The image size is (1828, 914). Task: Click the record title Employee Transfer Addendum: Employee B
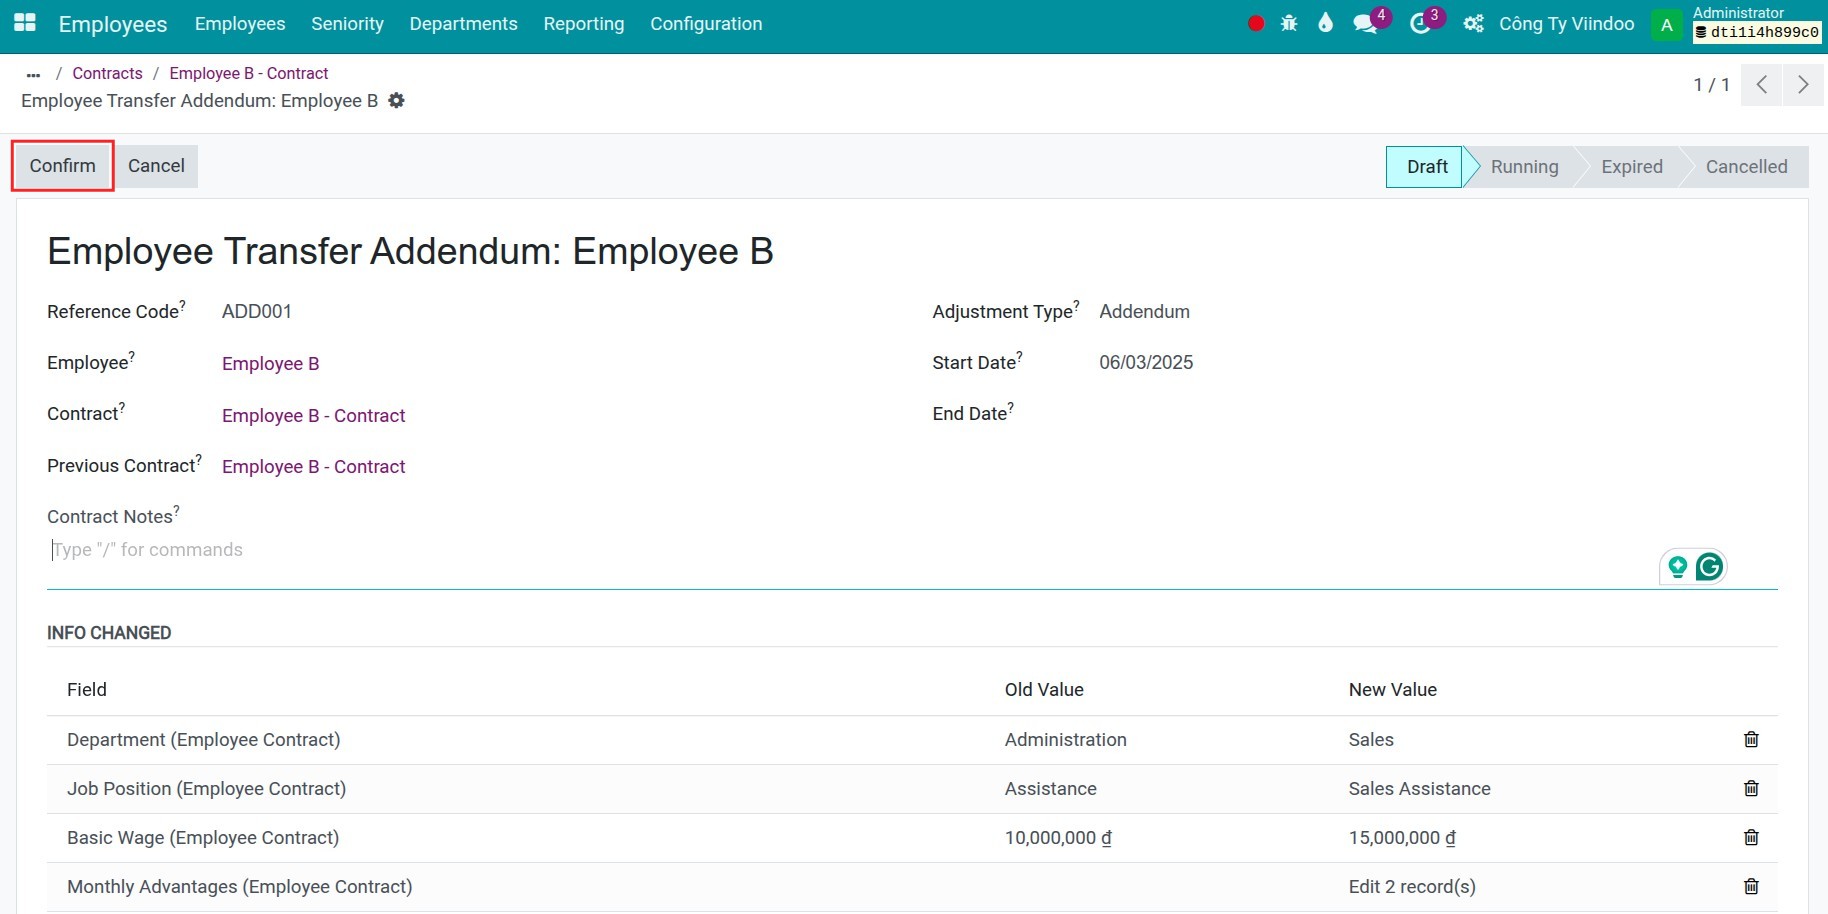pos(410,251)
